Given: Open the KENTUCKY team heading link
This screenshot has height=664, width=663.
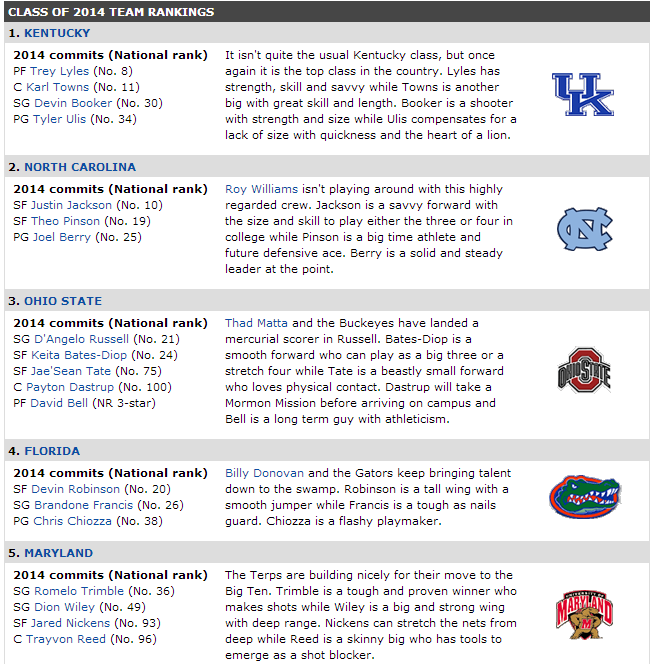Looking at the screenshot, I should click(x=57, y=33).
